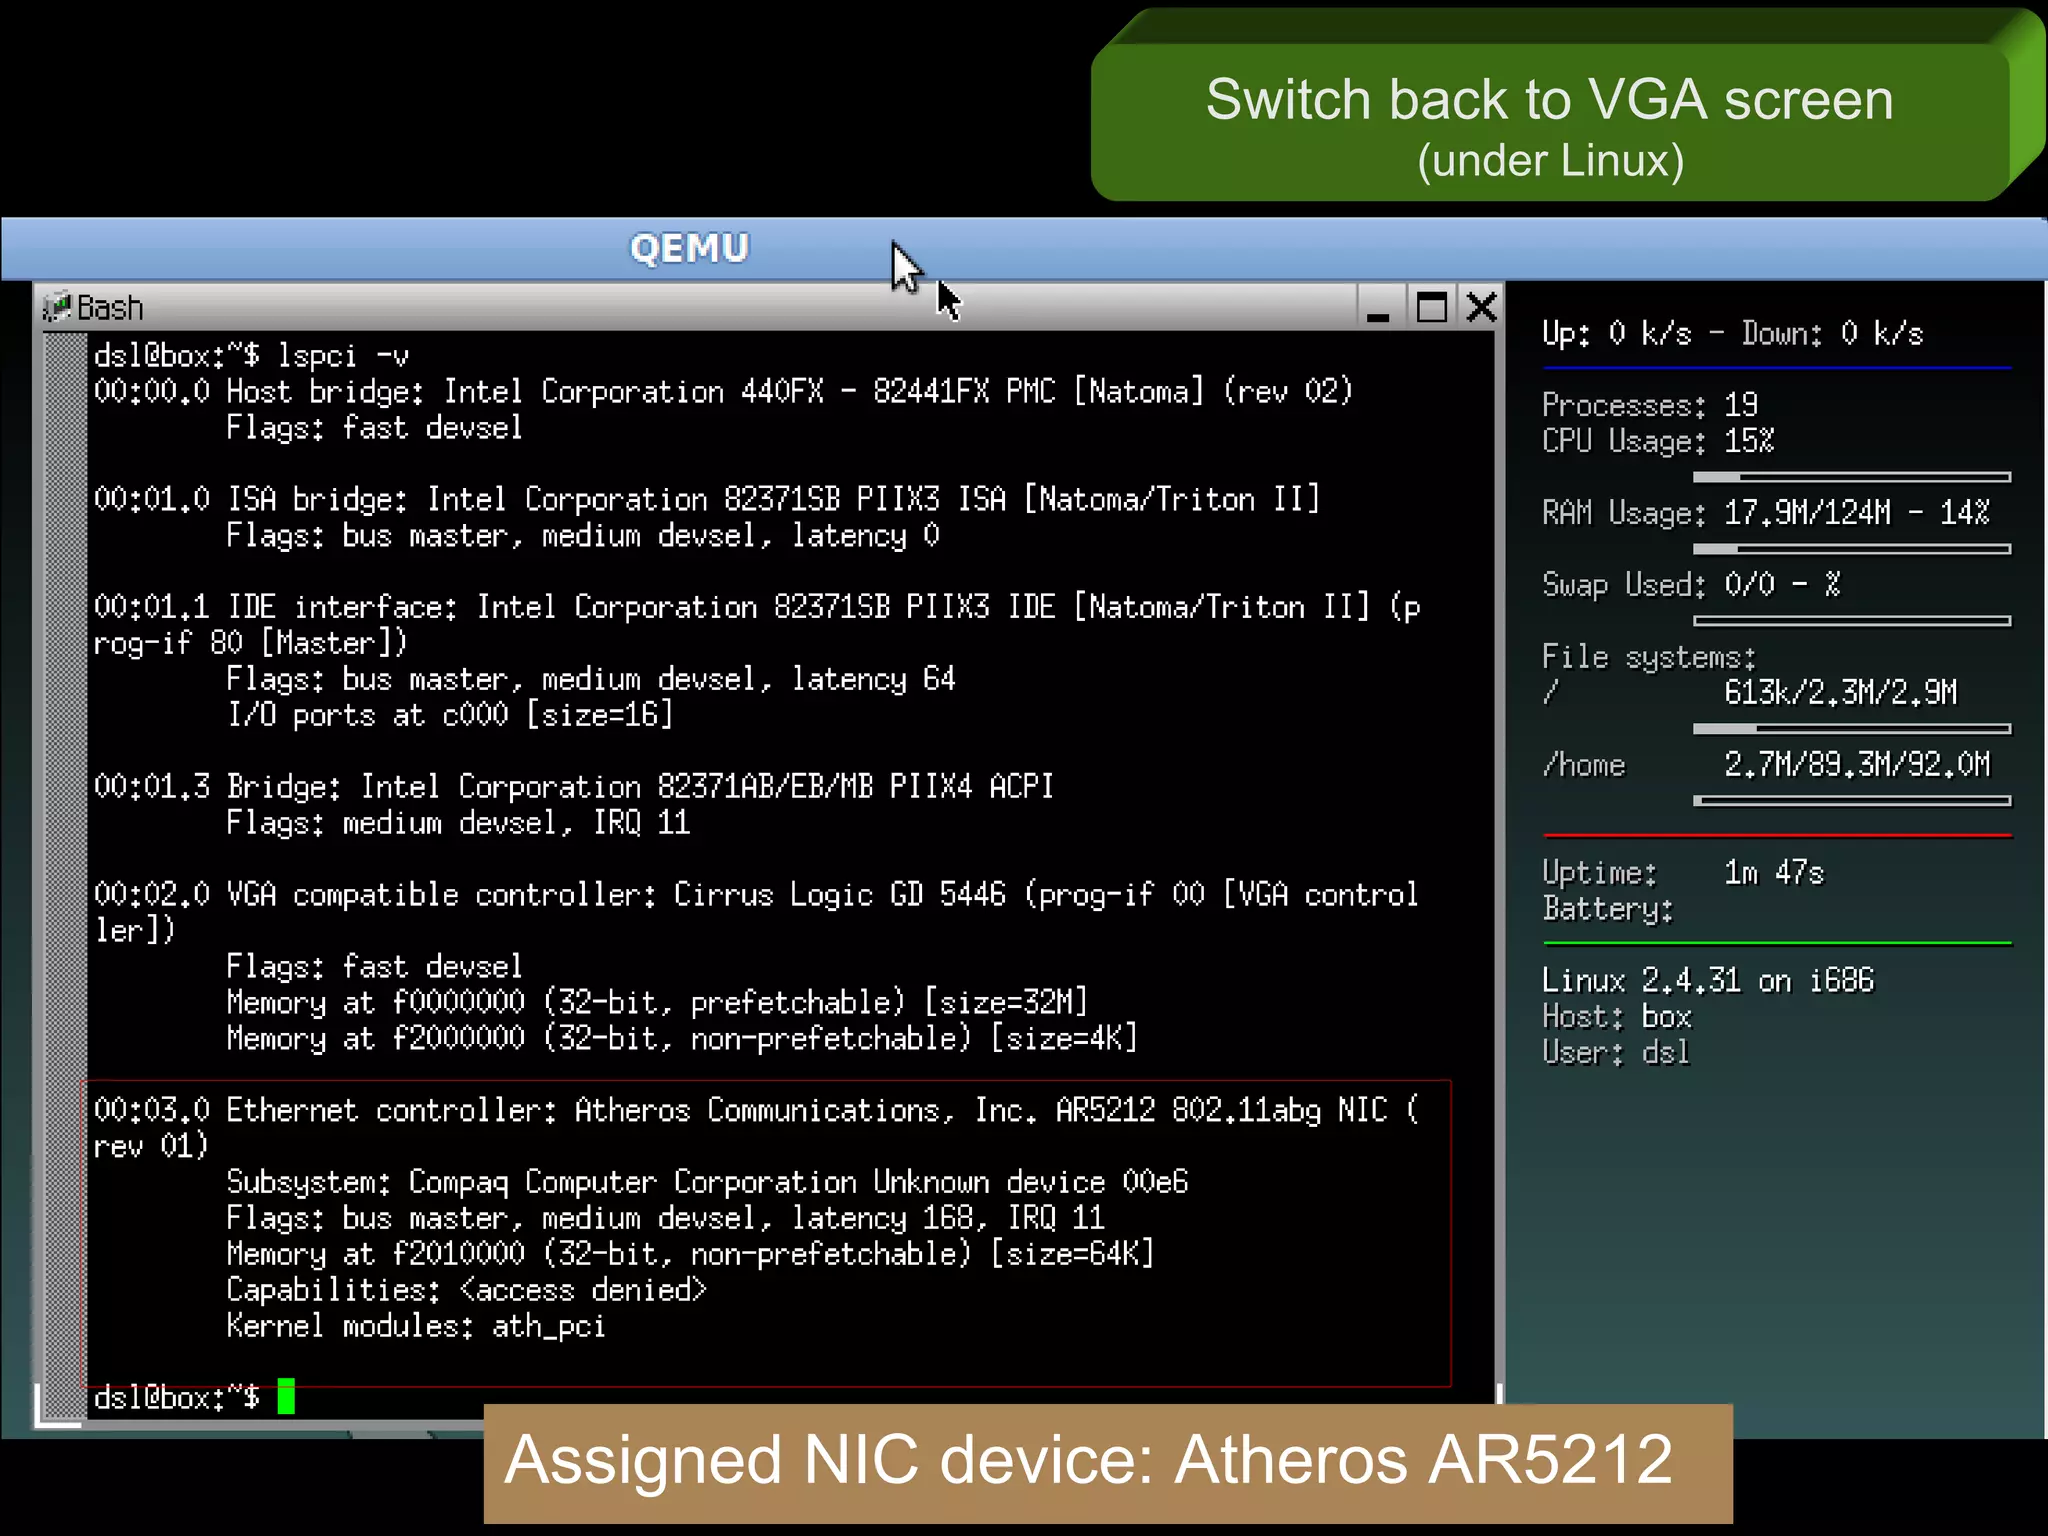Click the Swap usage progress bar
The height and width of the screenshot is (1536, 2048).
(1852, 621)
